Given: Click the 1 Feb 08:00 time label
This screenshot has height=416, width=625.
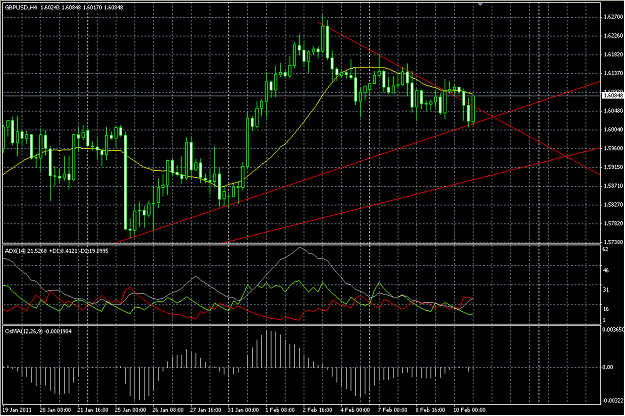Looking at the screenshot, I should coord(280,410).
